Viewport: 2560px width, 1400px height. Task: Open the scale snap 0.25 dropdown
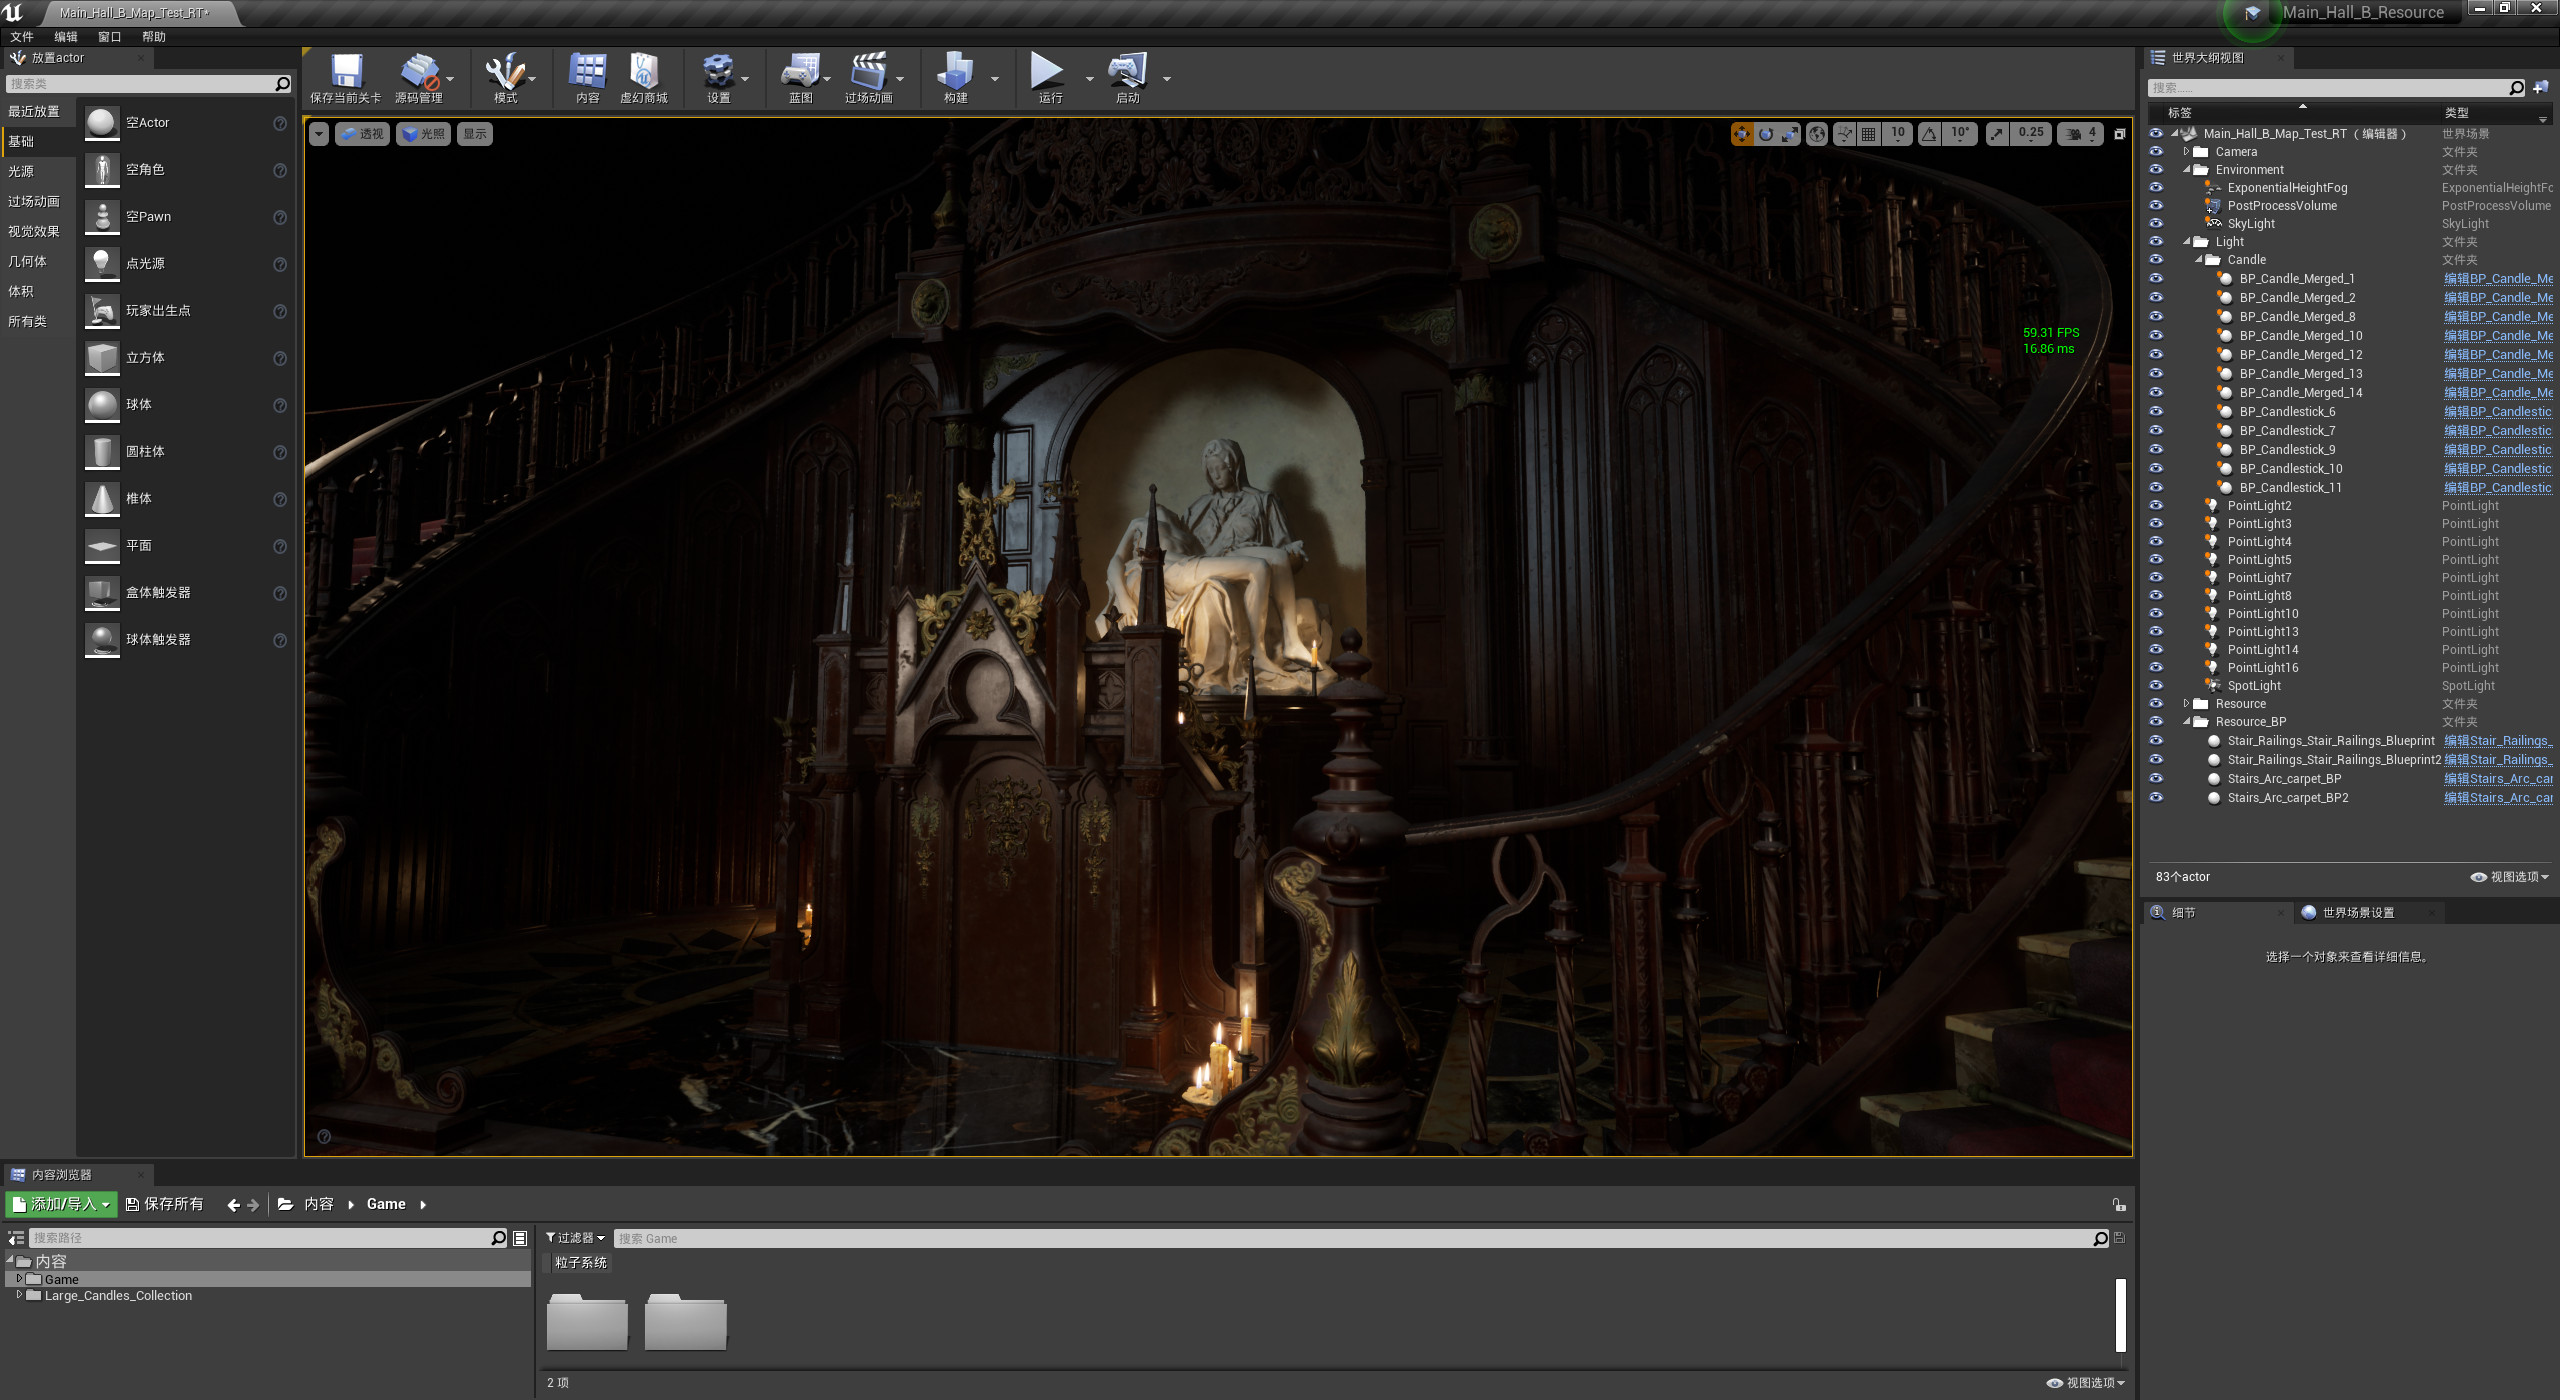(x=2031, y=134)
